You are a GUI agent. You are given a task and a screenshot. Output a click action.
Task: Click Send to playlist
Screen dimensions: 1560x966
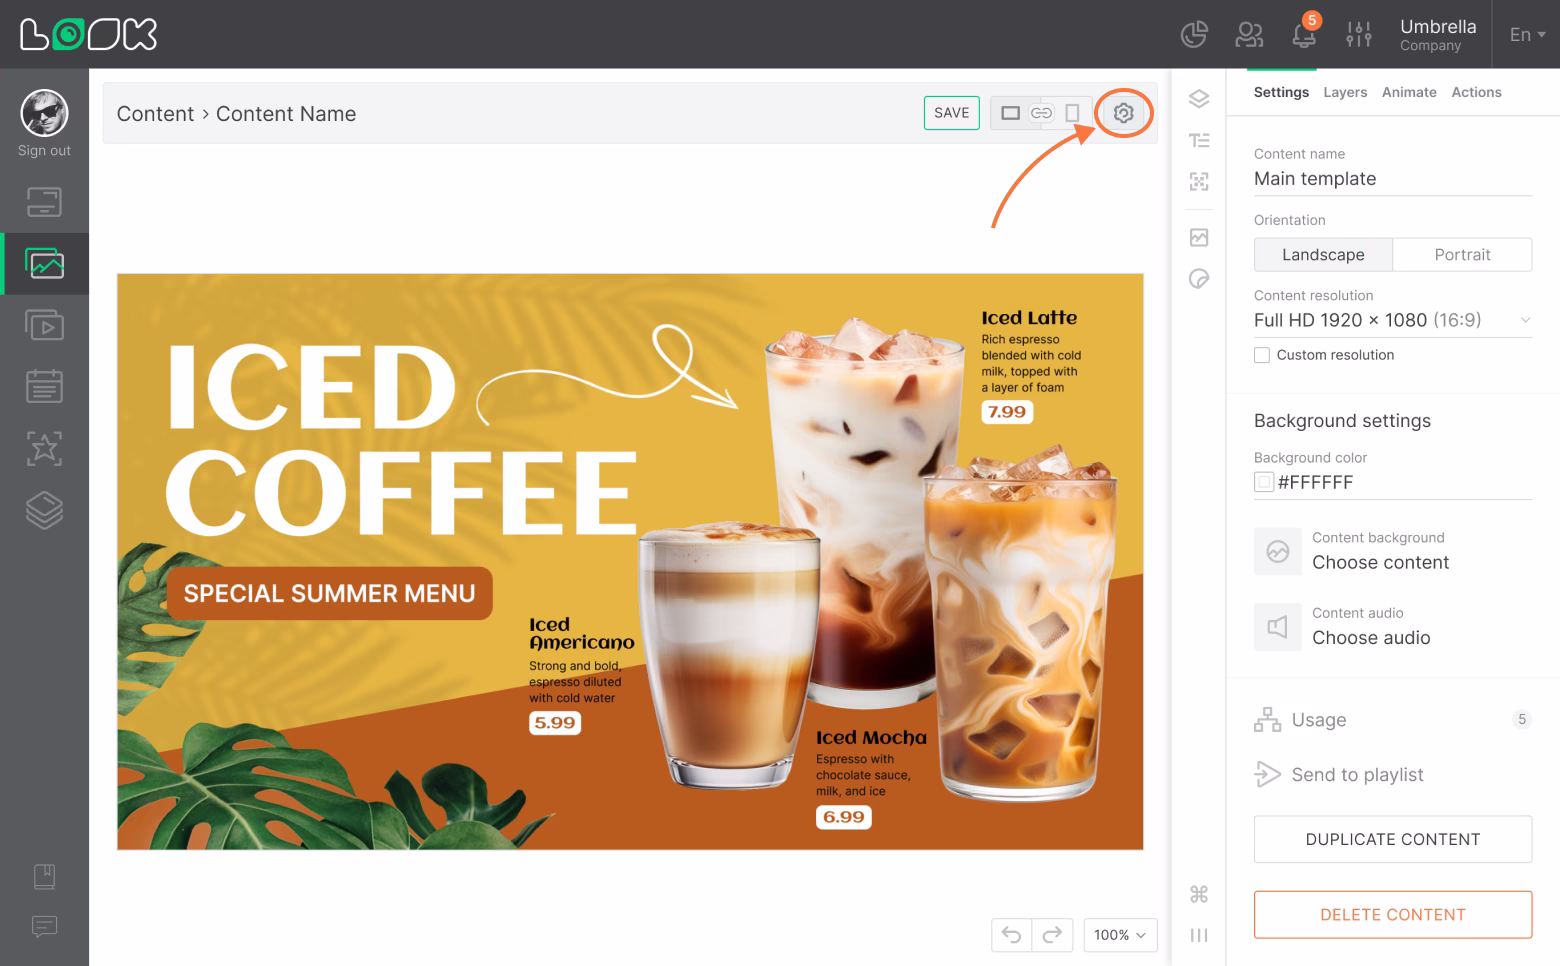point(1339,775)
